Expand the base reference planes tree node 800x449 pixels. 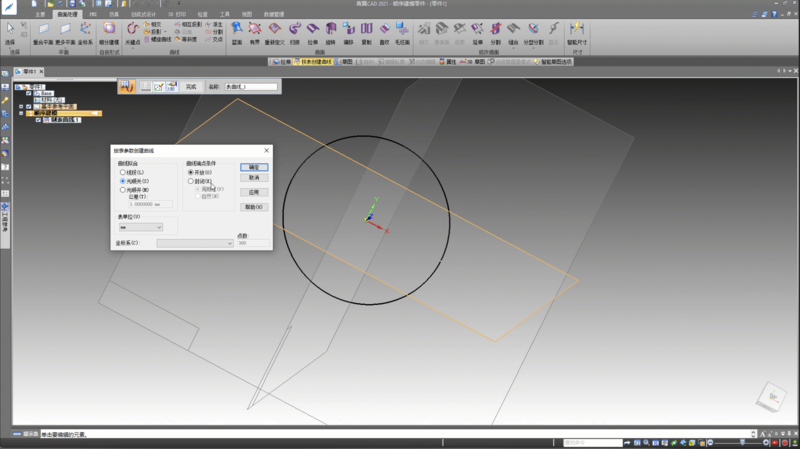pyautogui.click(x=21, y=107)
